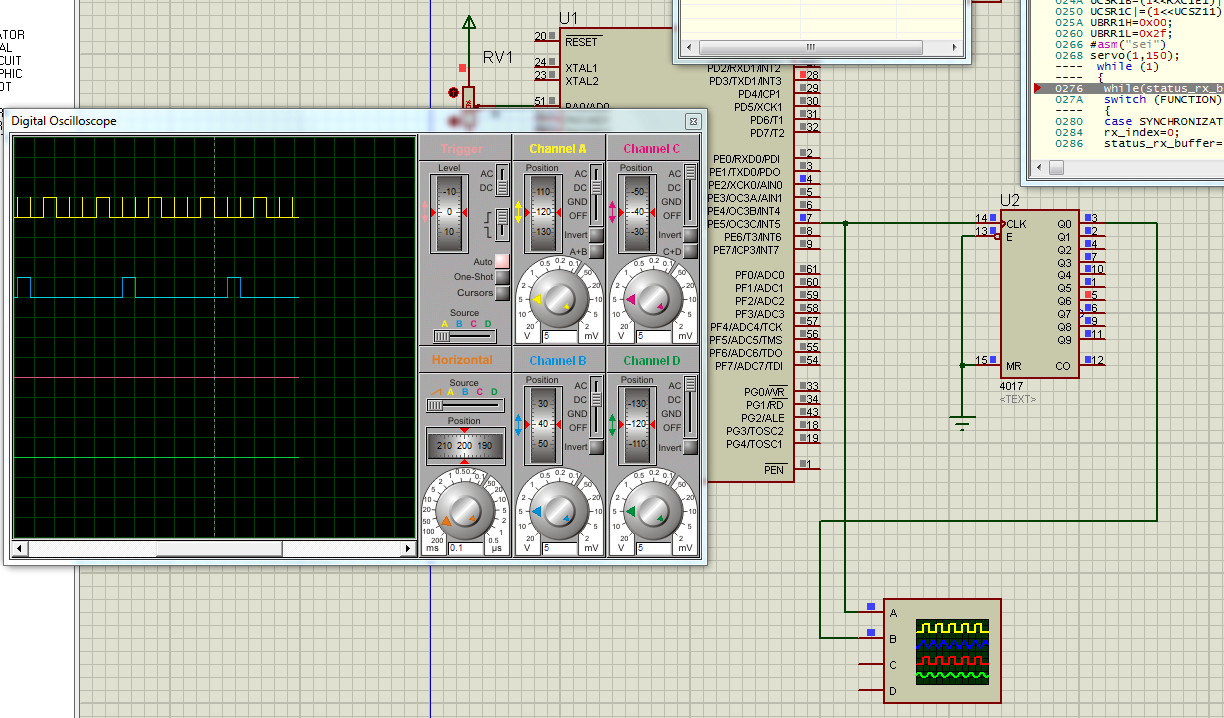Enable the C+D sum mode

(691, 252)
